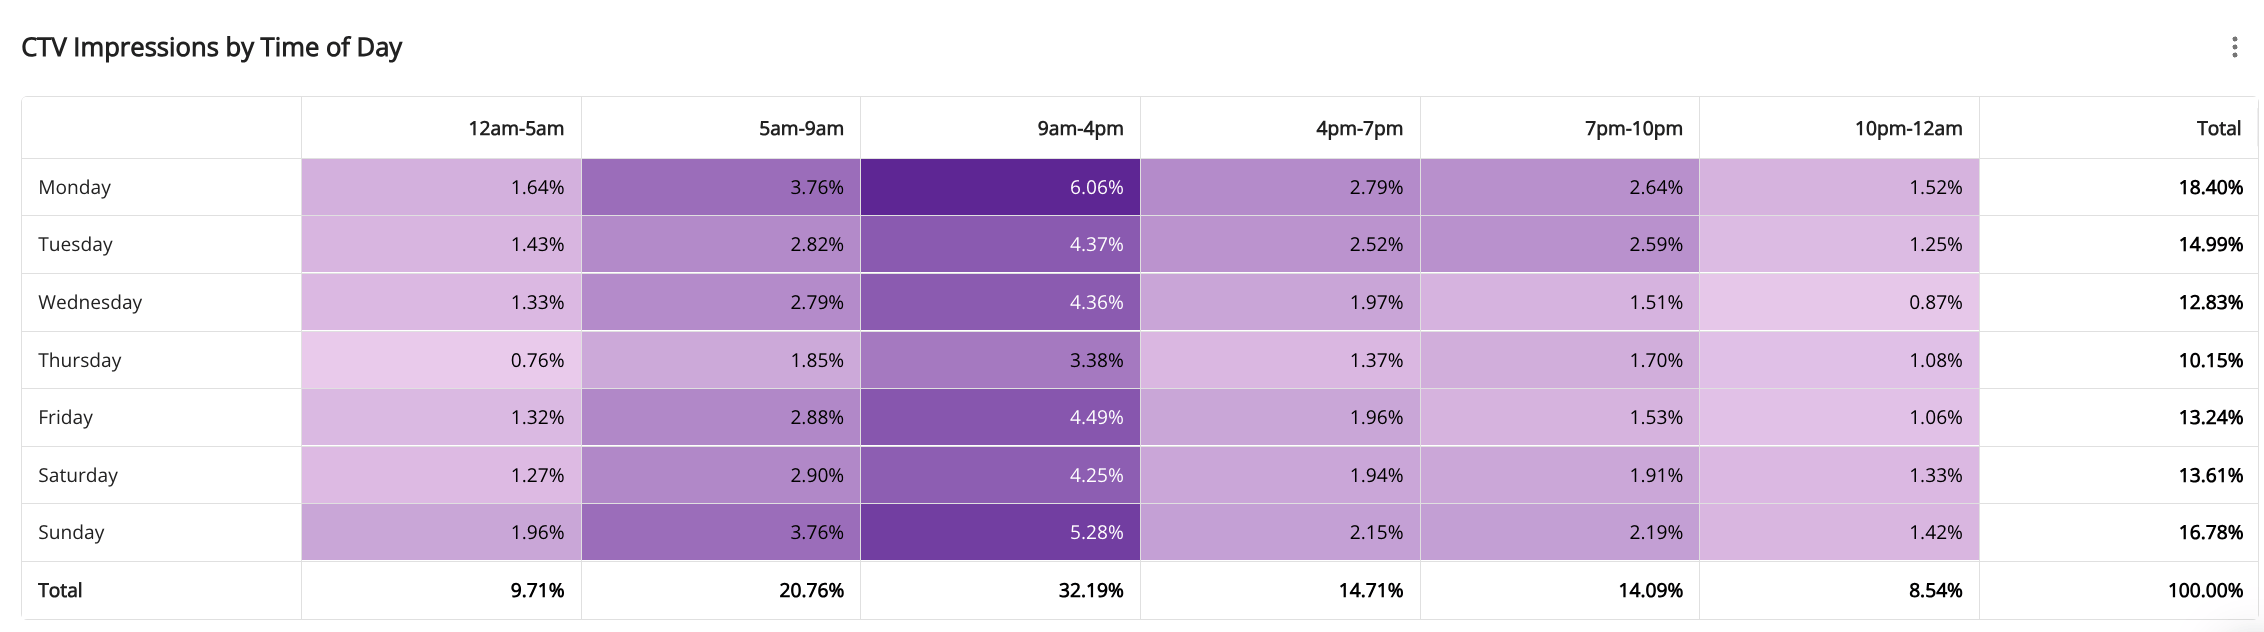Open the three-dot tile options menu
This screenshot has width=2264, height=632.
click(x=2234, y=47)
